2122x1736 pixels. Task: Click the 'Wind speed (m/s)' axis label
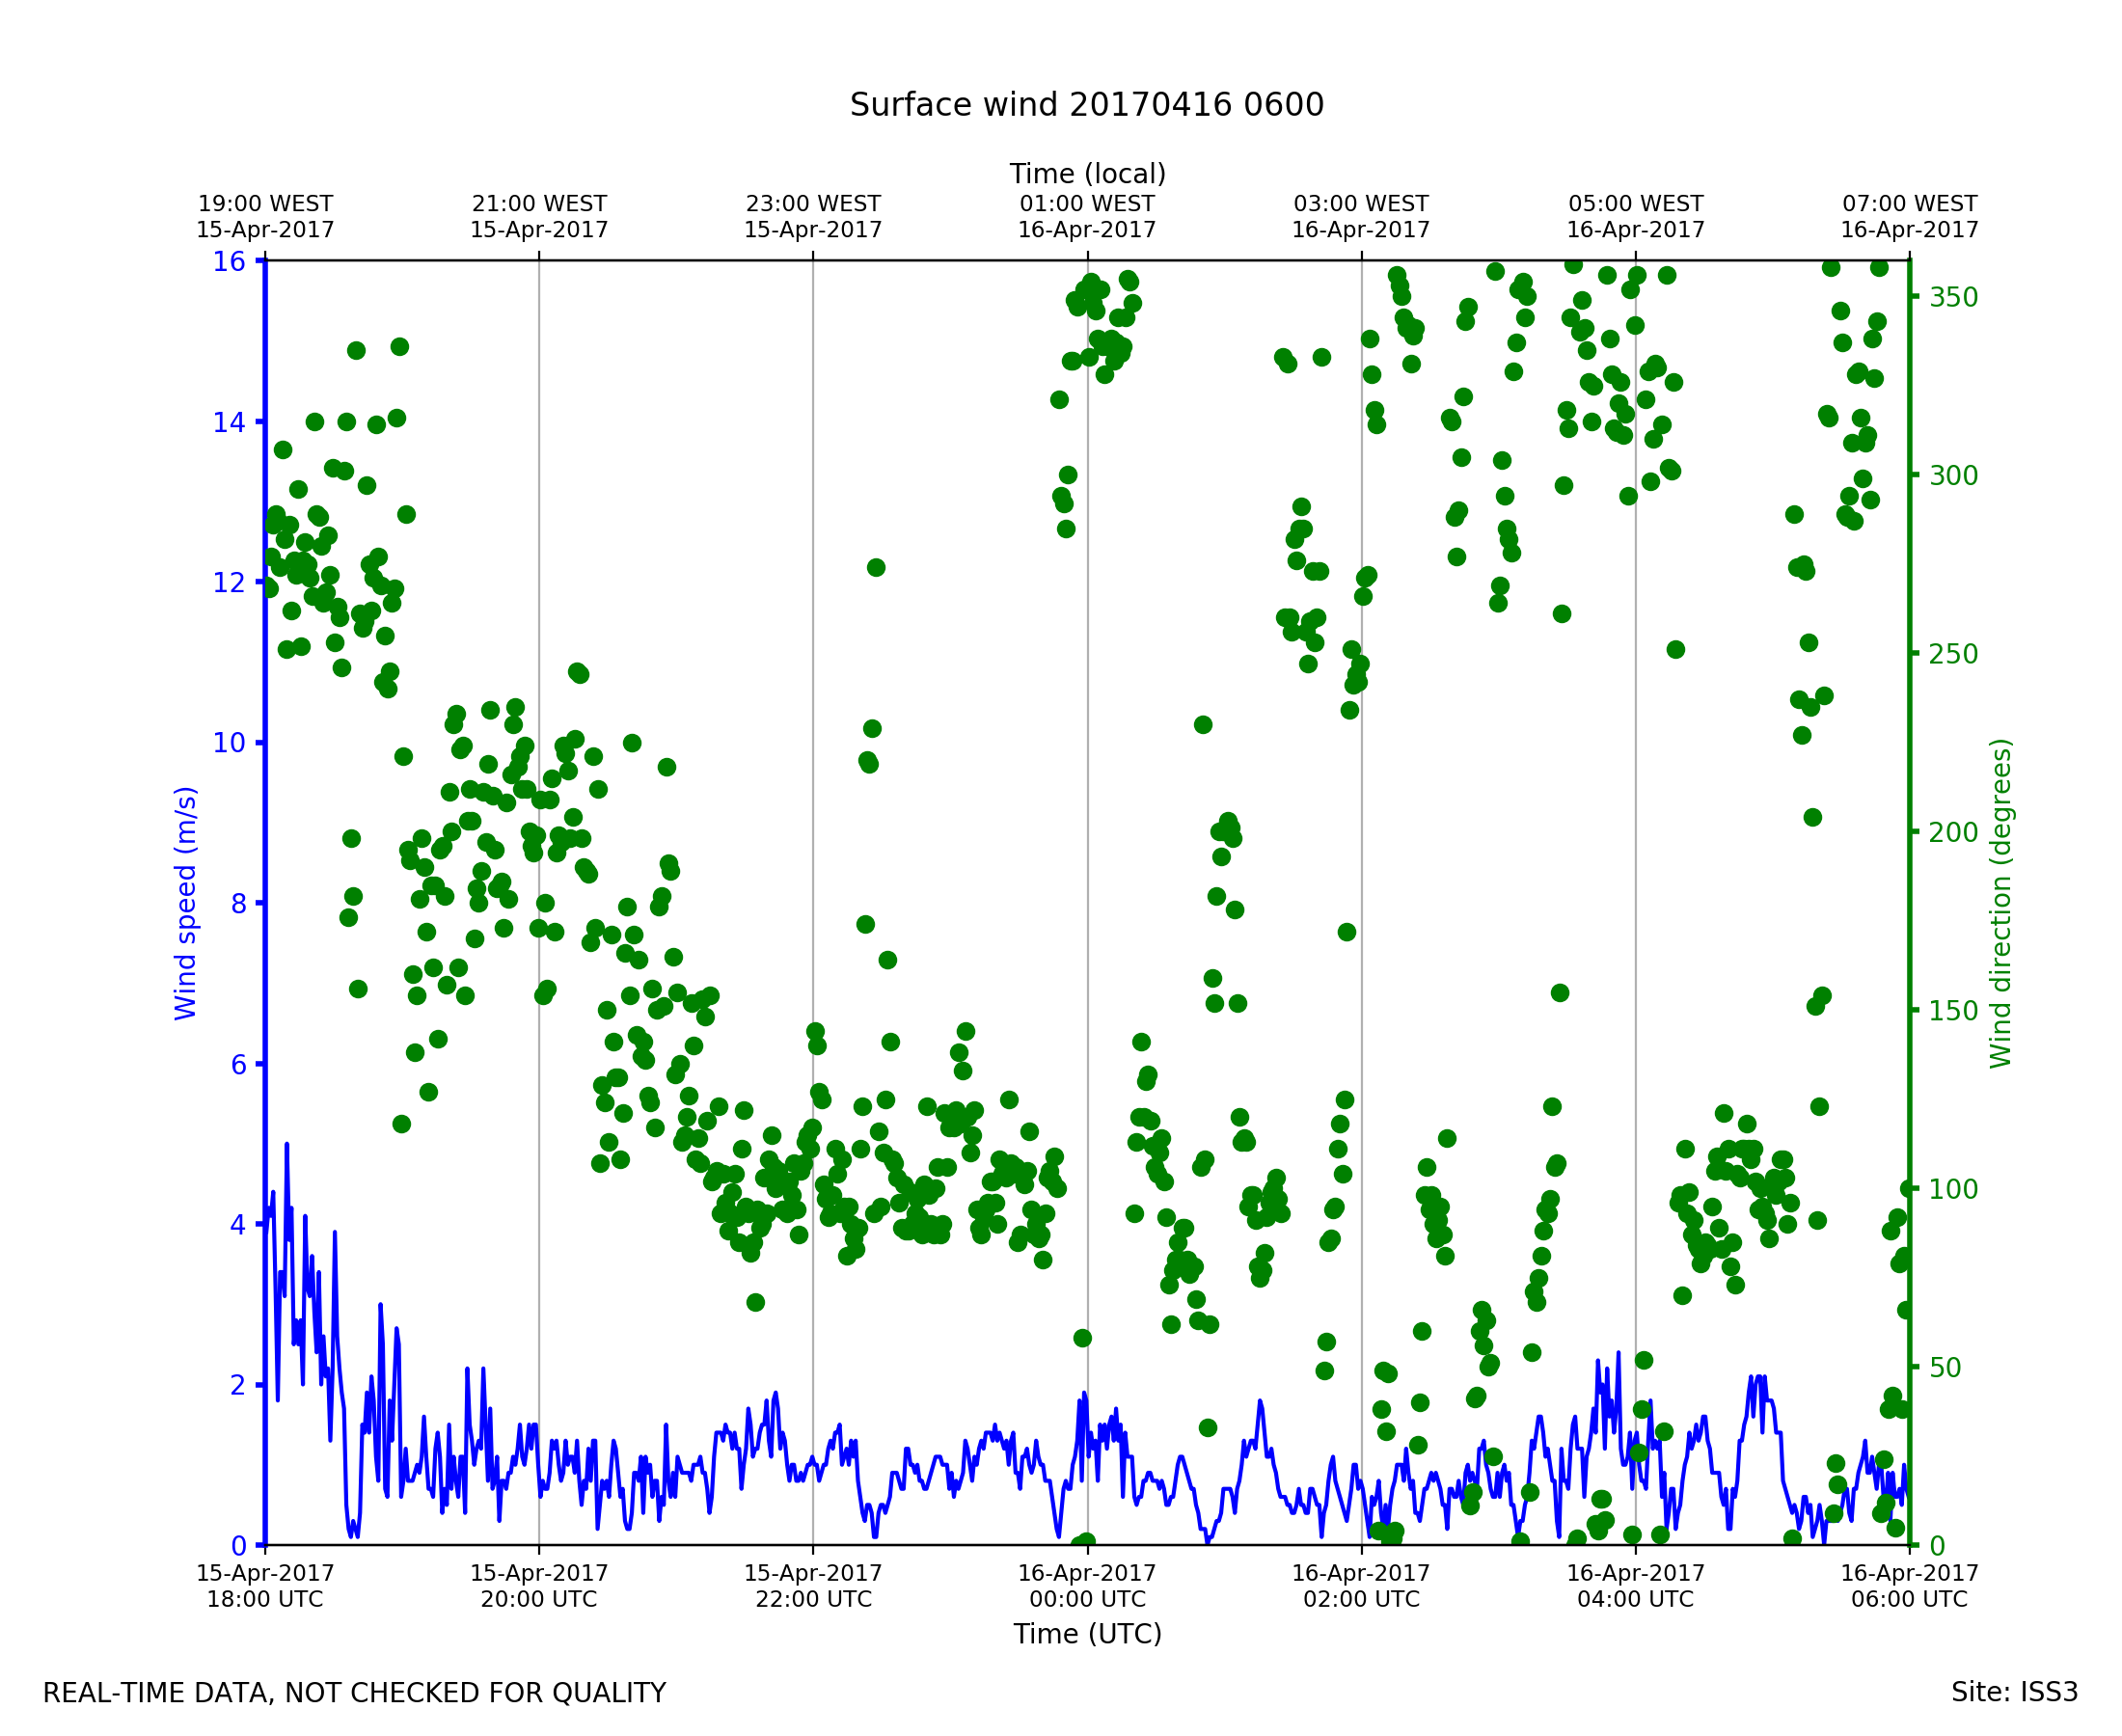pyautogui.click(x=186, y=903)
